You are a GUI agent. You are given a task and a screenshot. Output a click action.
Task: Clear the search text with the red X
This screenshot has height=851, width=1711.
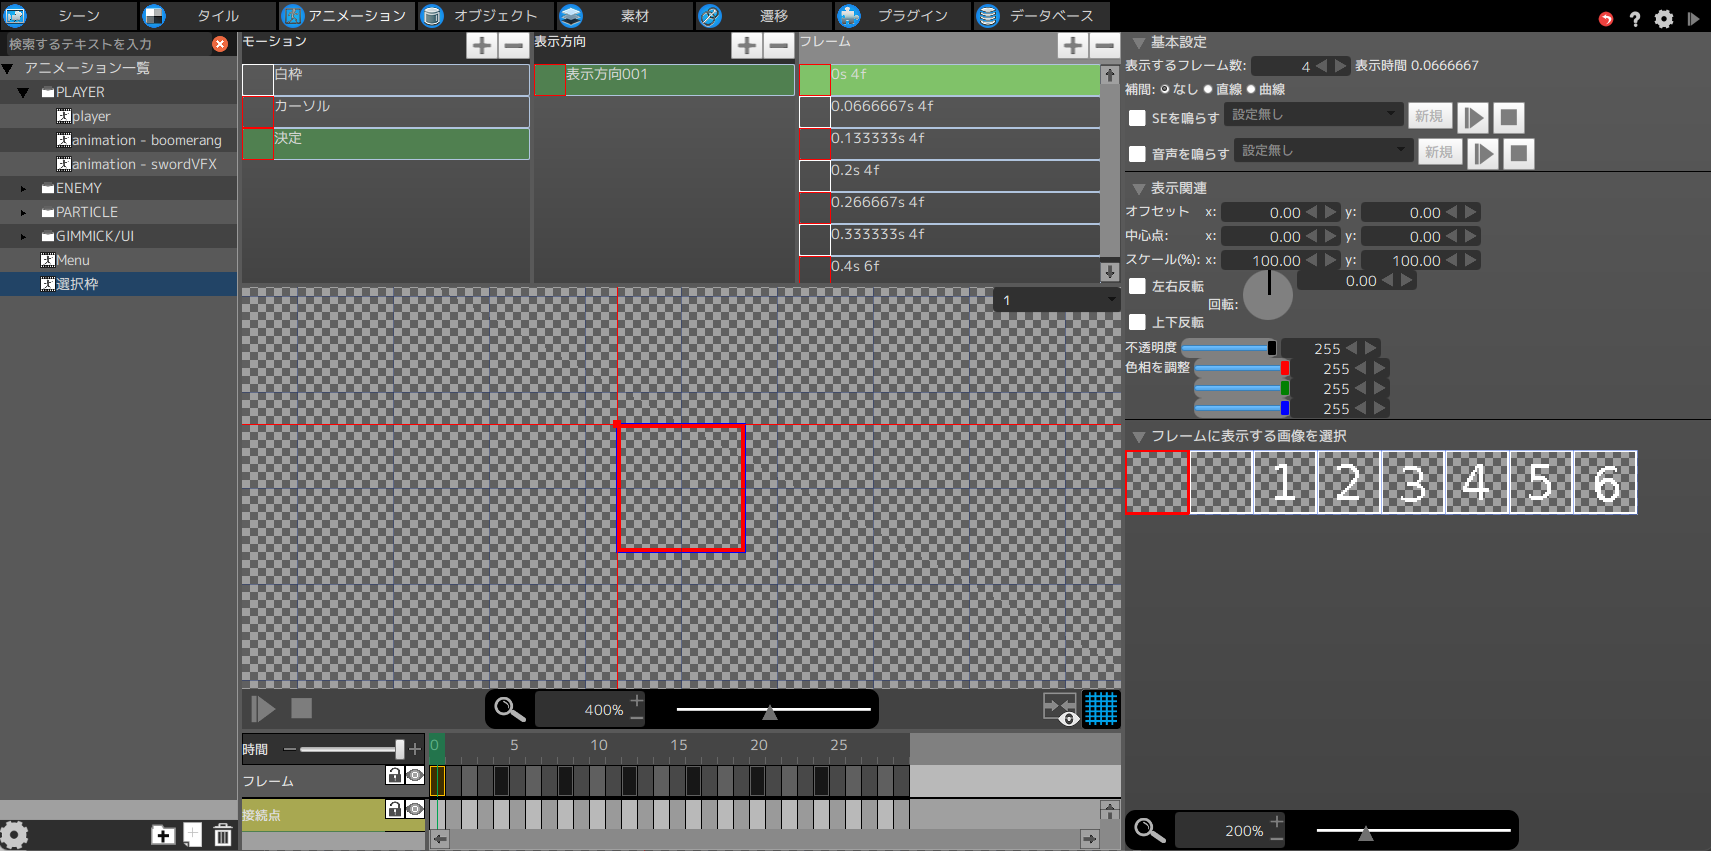click(220, 44)
